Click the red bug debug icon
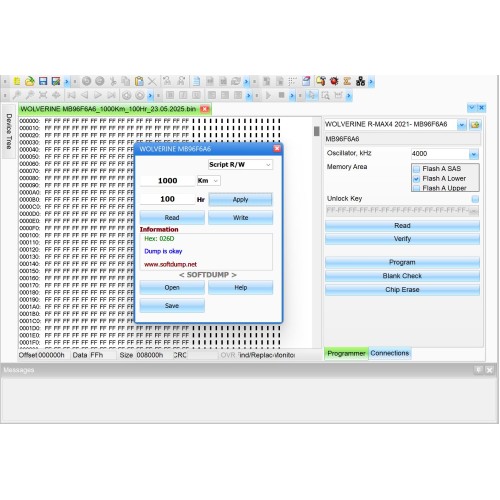Viewport: 500px width, 500px height. click(334, 81)
